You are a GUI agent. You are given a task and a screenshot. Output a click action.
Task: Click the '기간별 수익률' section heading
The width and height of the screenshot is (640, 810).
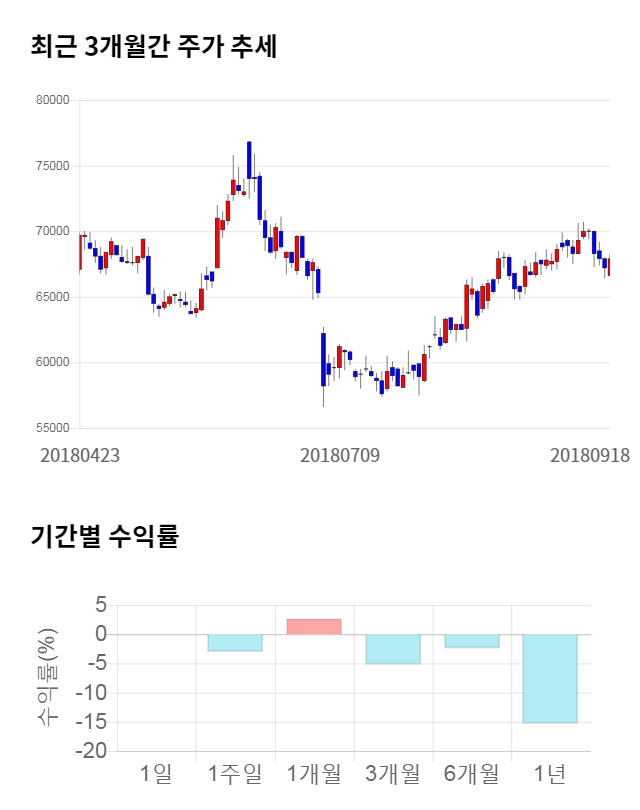104,536
